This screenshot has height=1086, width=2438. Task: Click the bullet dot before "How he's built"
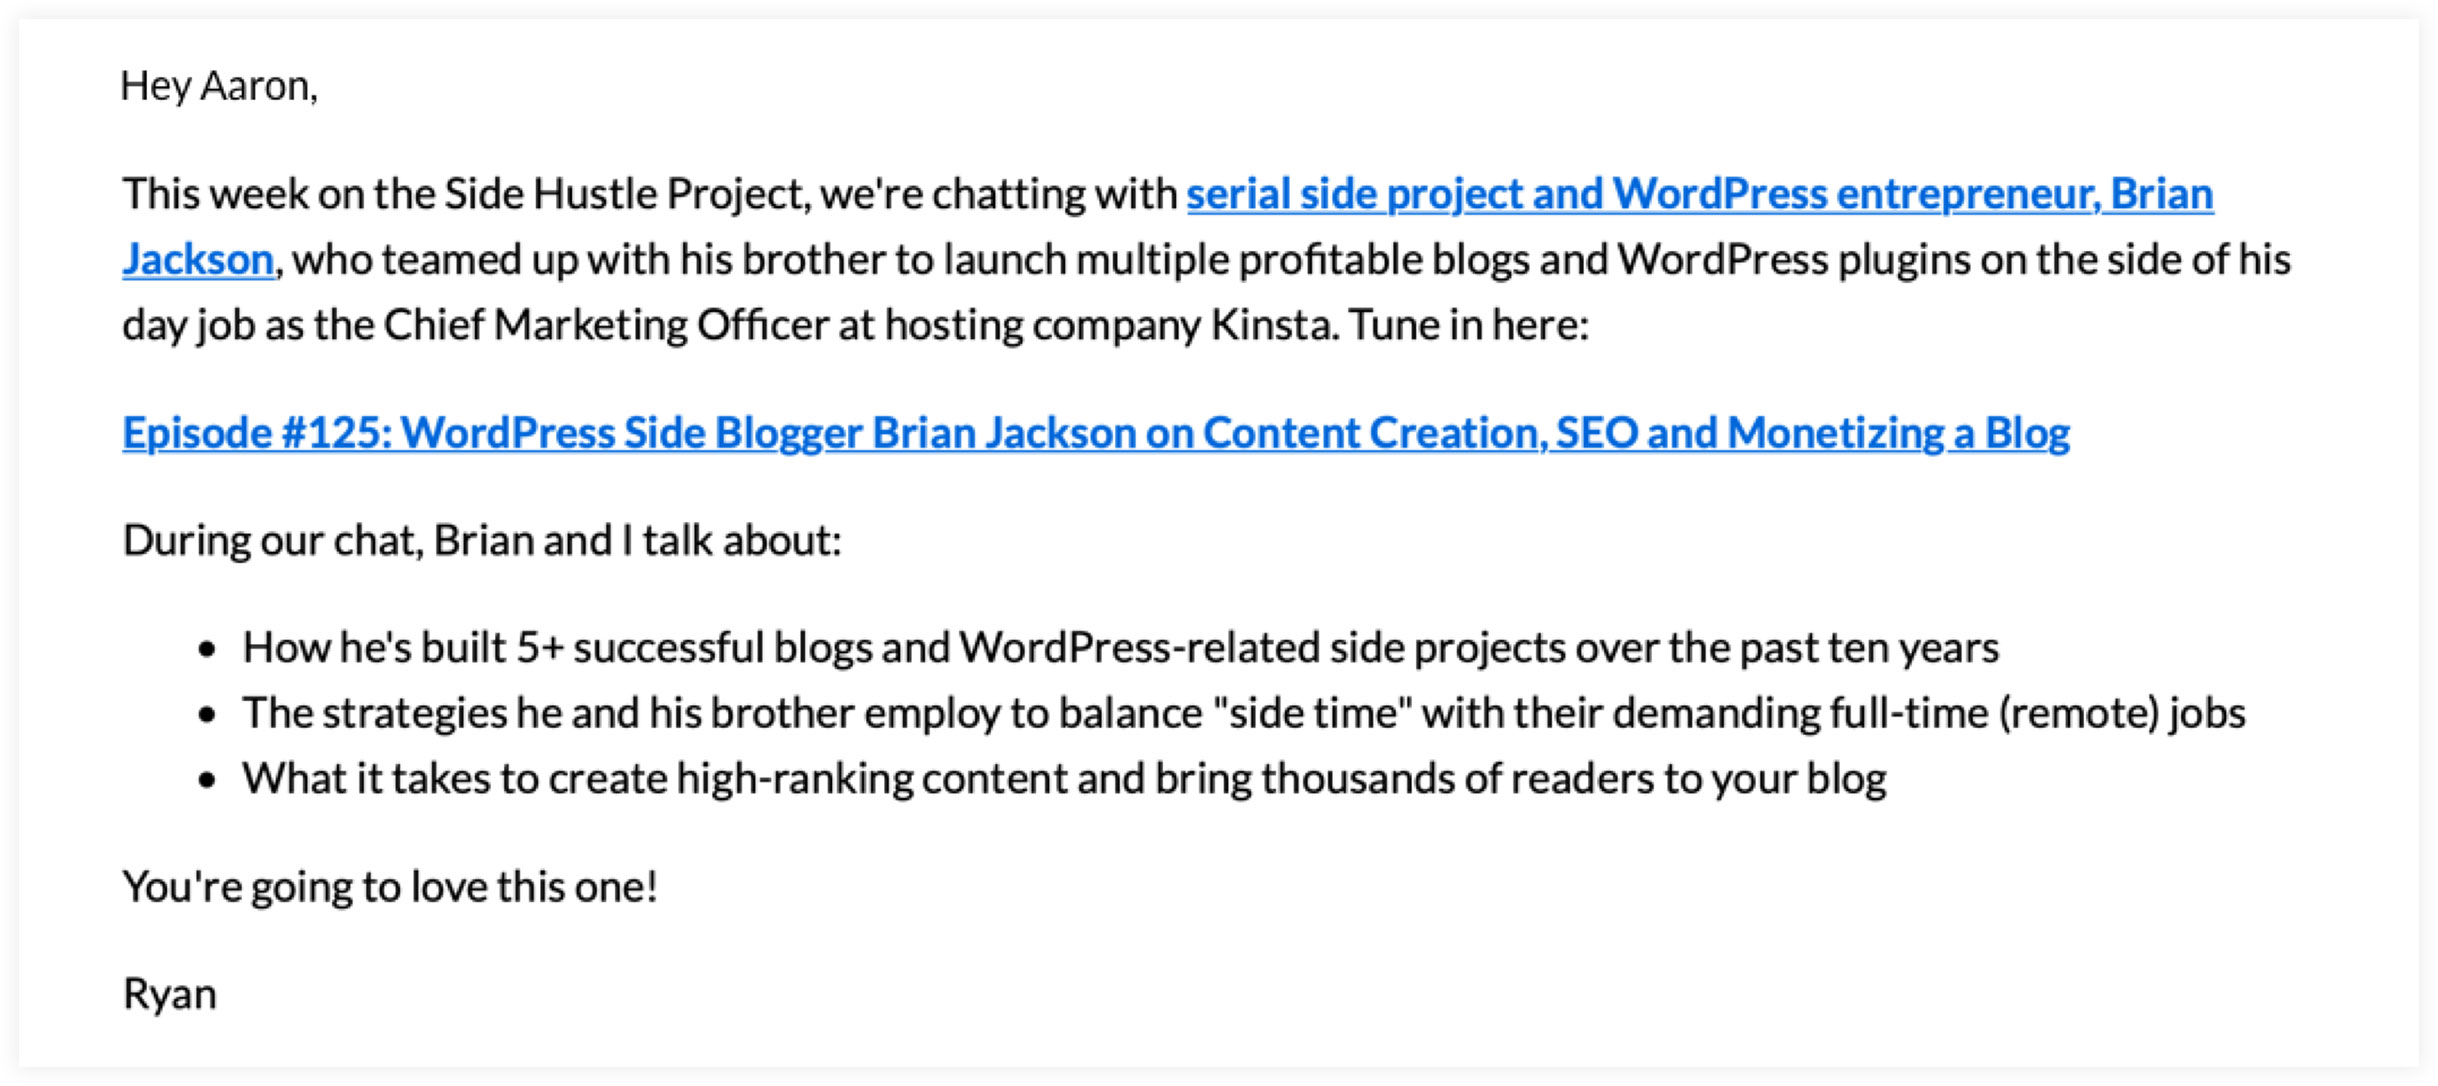(x=207, y=650)
